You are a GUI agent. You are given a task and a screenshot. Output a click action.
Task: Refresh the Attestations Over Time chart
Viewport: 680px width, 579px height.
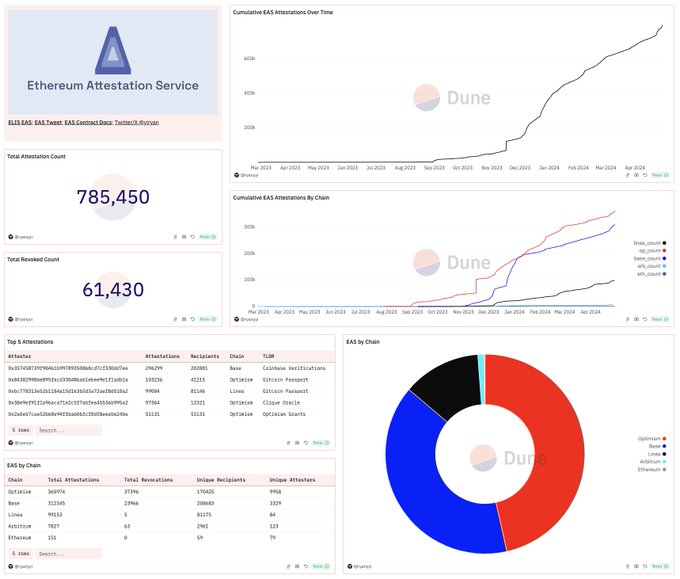click(645, 175)
